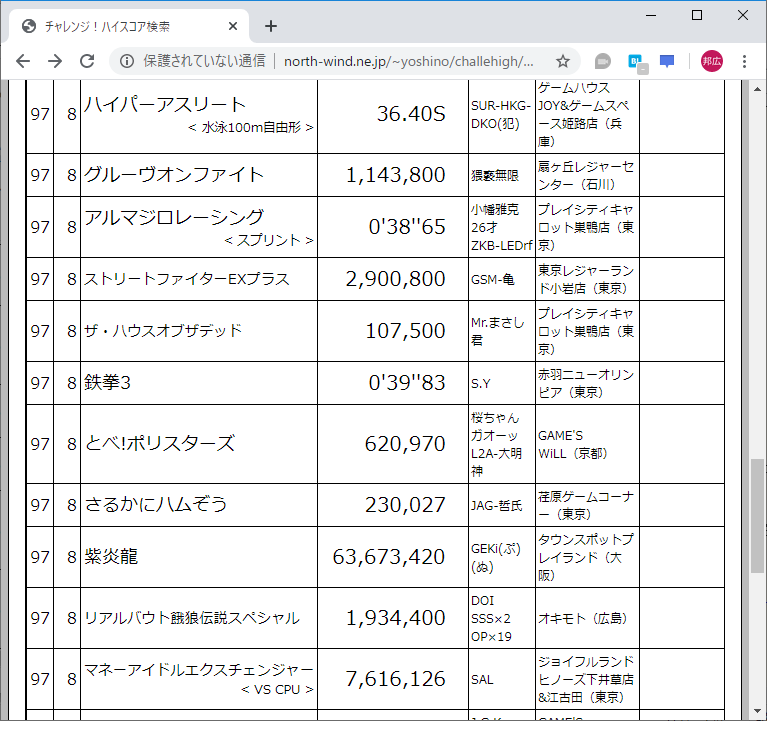
Task: Click score 7,616,126
Action: tap(395, 679)
